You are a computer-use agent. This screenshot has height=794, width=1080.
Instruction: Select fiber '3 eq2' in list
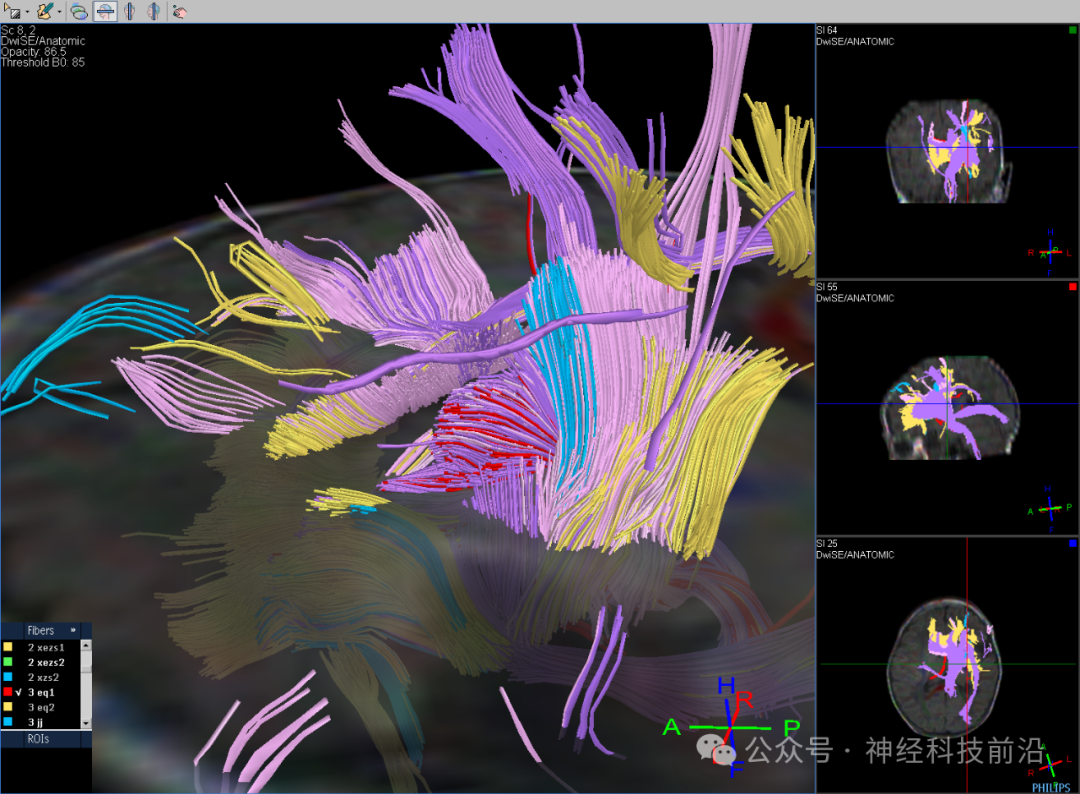(x=41, y=707)
